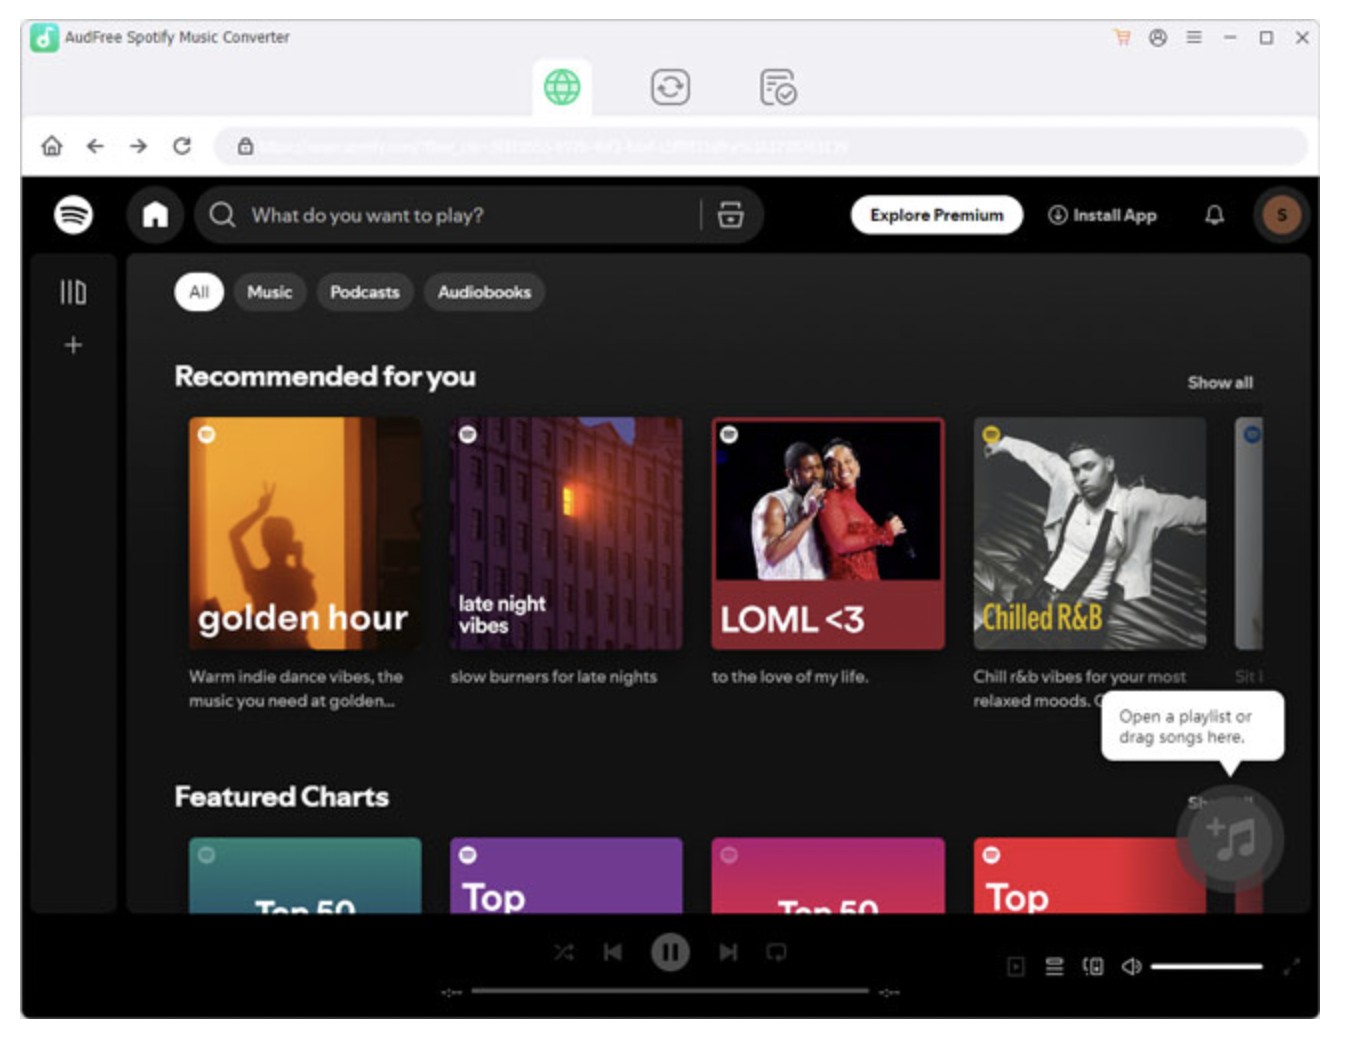The image size is (1346, 1038).
Task: Click the add music floating button
Action: coord(1230,839)
